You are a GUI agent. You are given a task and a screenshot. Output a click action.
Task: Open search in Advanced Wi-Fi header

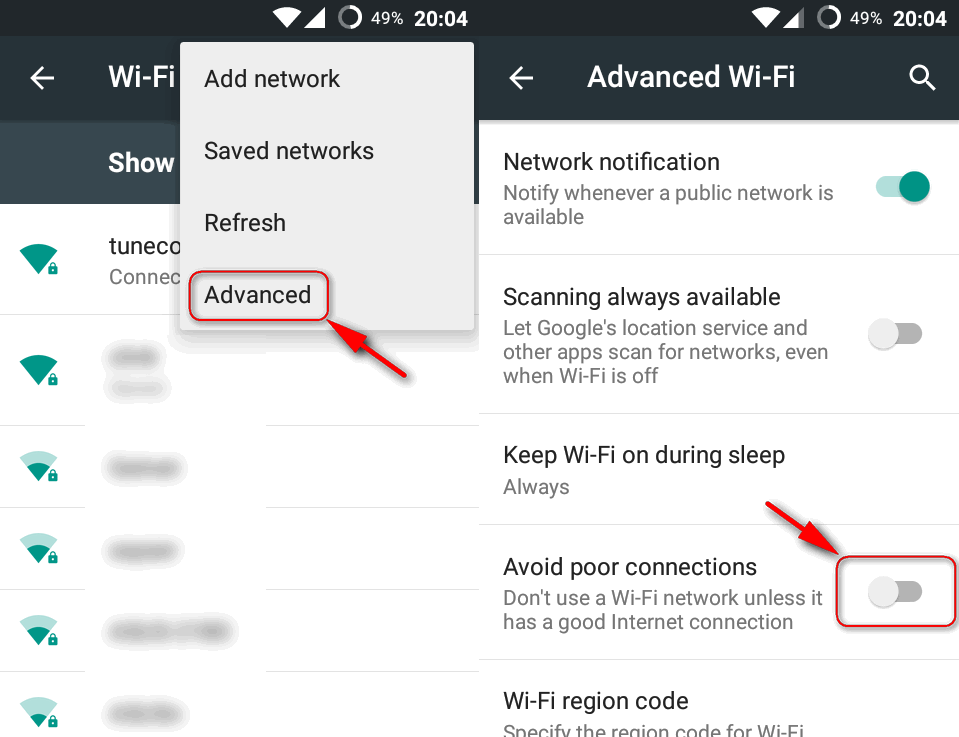pyautogui.click(x=922, y=78)
